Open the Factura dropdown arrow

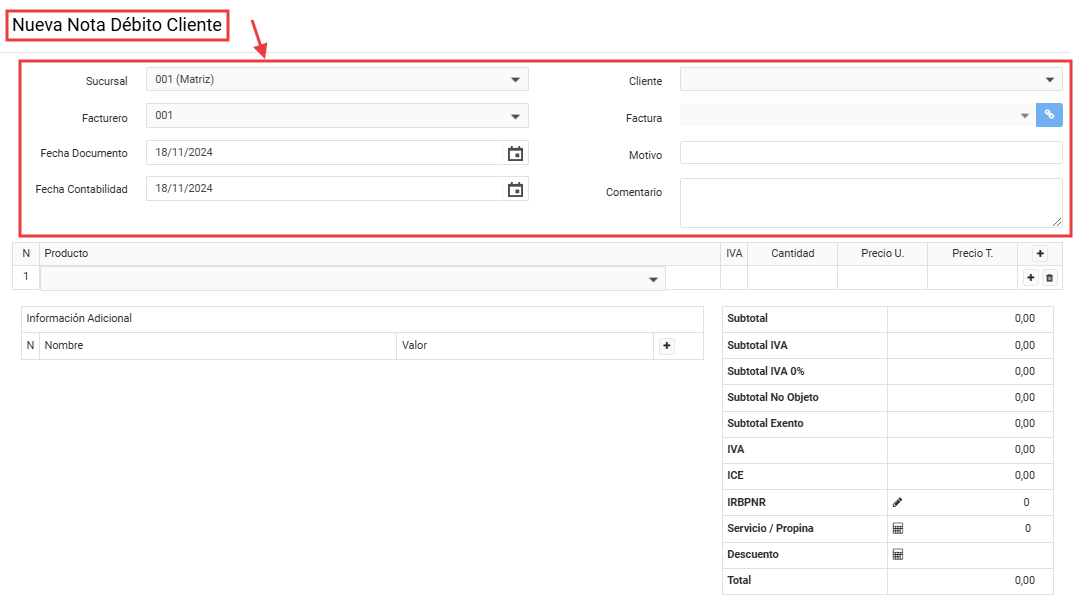point(1024,116)
